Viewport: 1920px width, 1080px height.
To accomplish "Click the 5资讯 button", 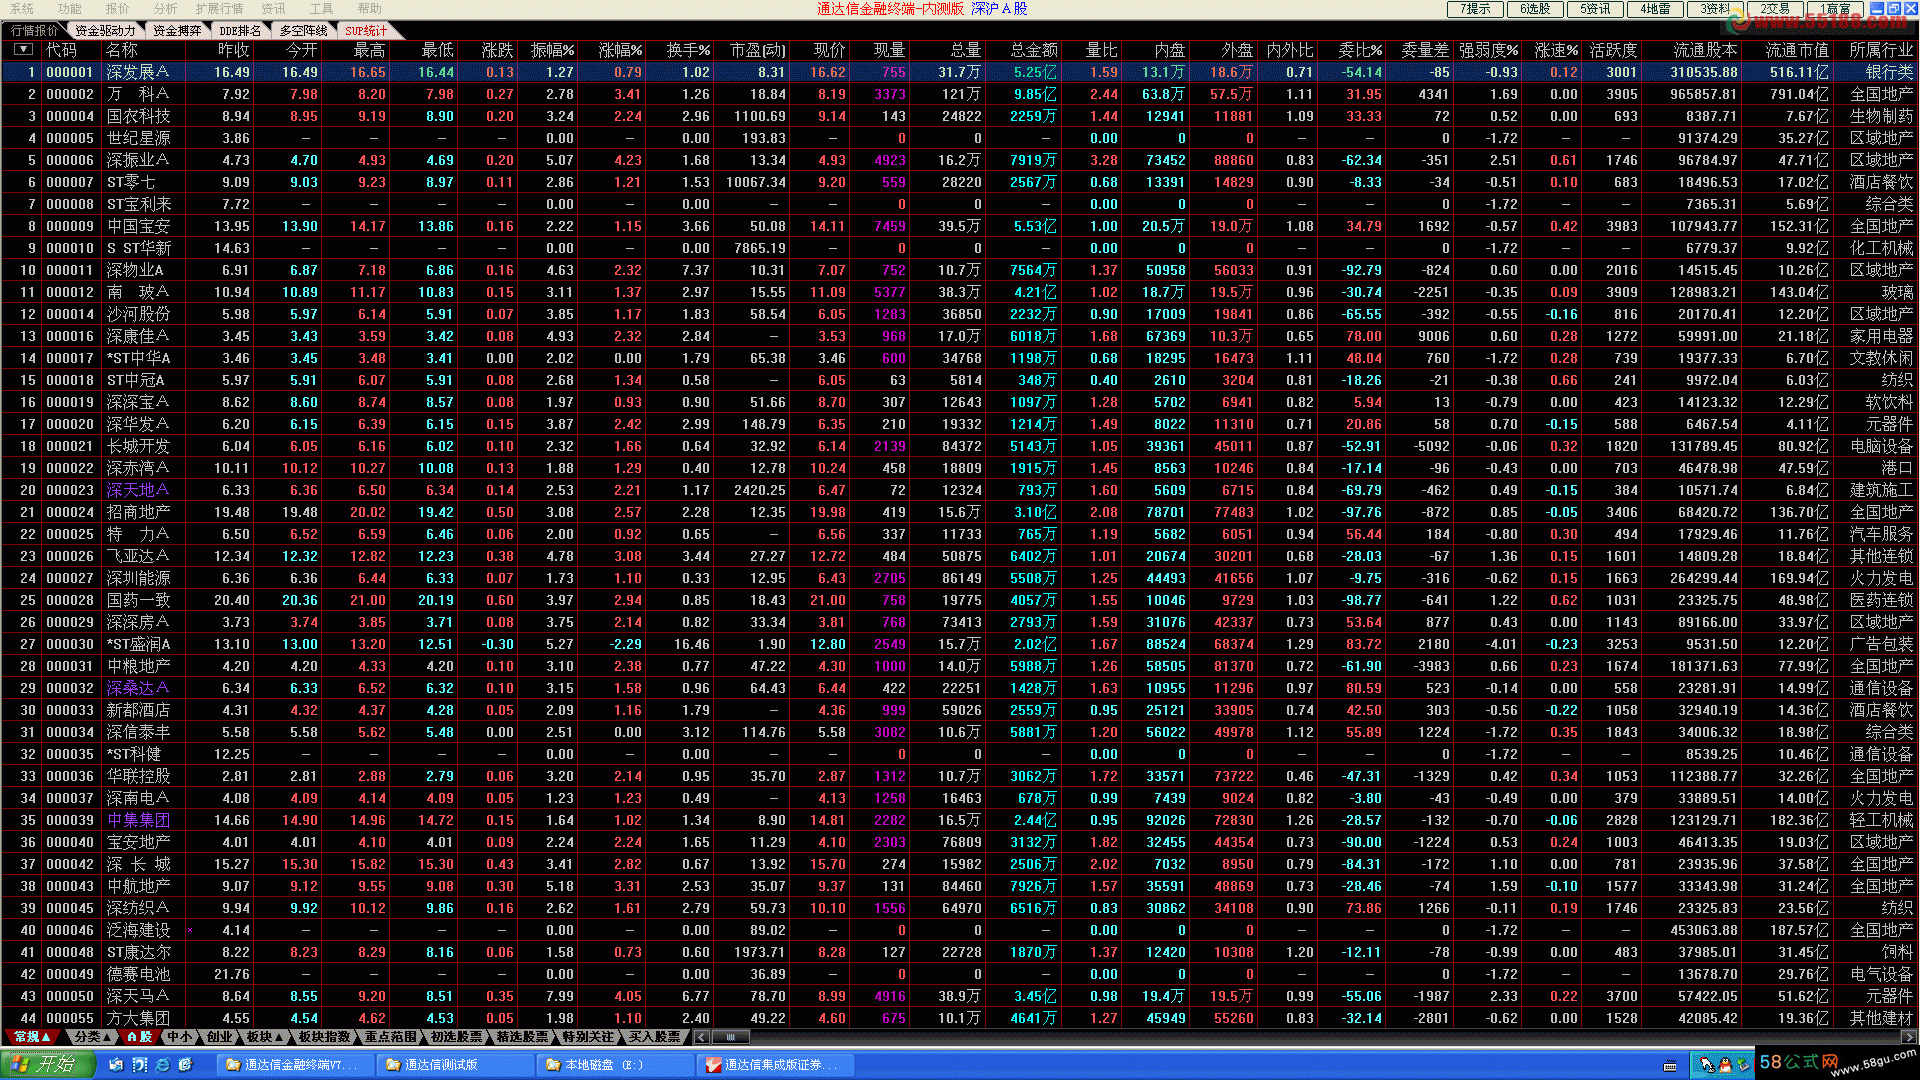I will tap(1596, 8).
